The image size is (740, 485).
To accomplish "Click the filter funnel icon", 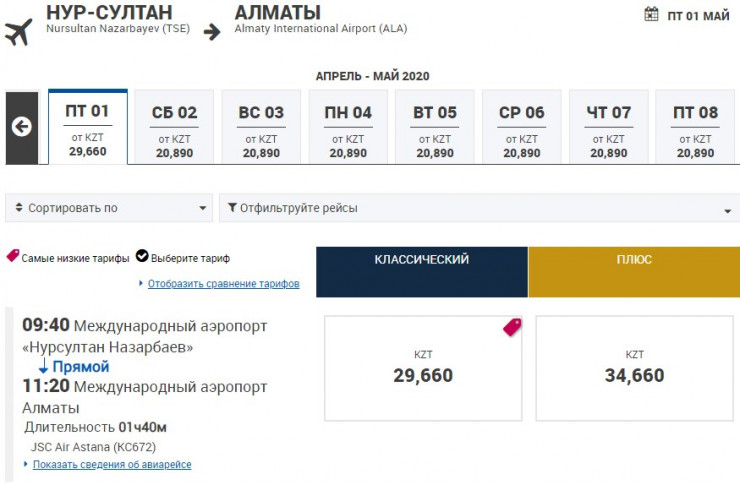I will coord(232,208).
